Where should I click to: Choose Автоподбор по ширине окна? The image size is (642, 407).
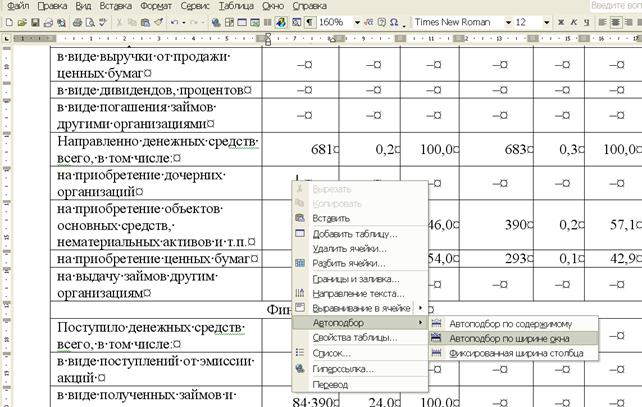click(x=513, y=338)
